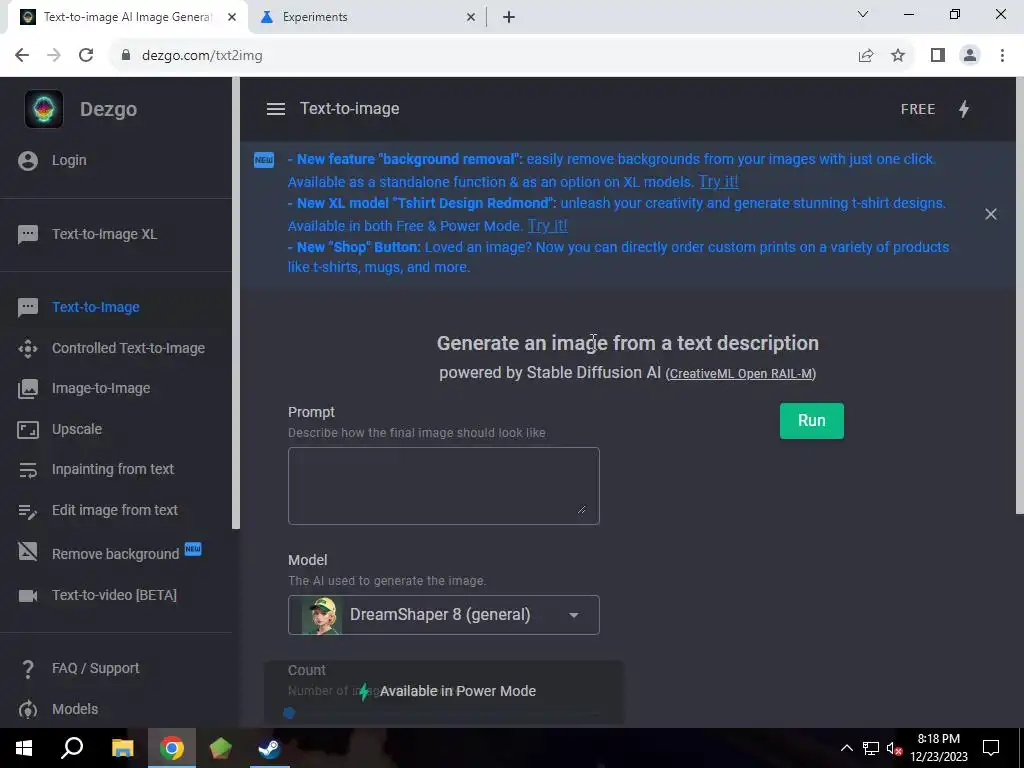Open Inpainting from text icon

pos(28,470)
